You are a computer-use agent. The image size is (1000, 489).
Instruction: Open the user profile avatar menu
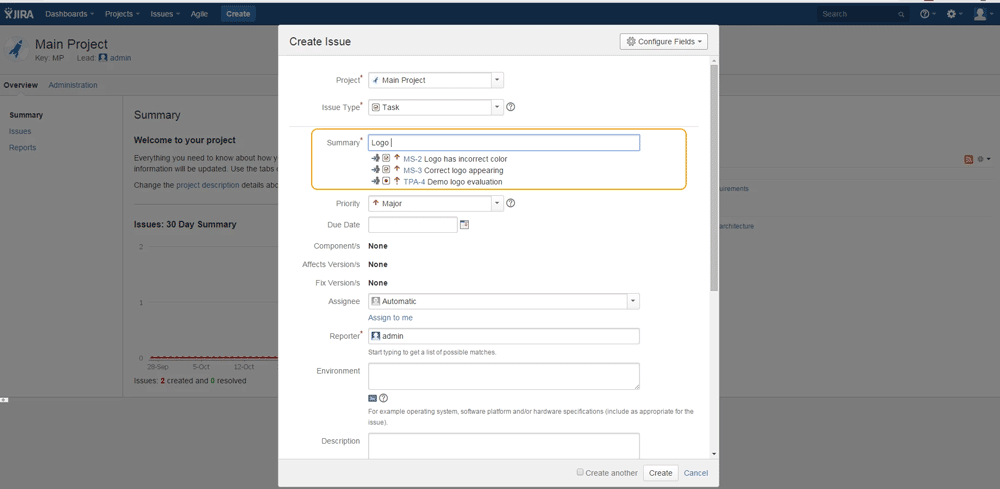coord(983,13)
